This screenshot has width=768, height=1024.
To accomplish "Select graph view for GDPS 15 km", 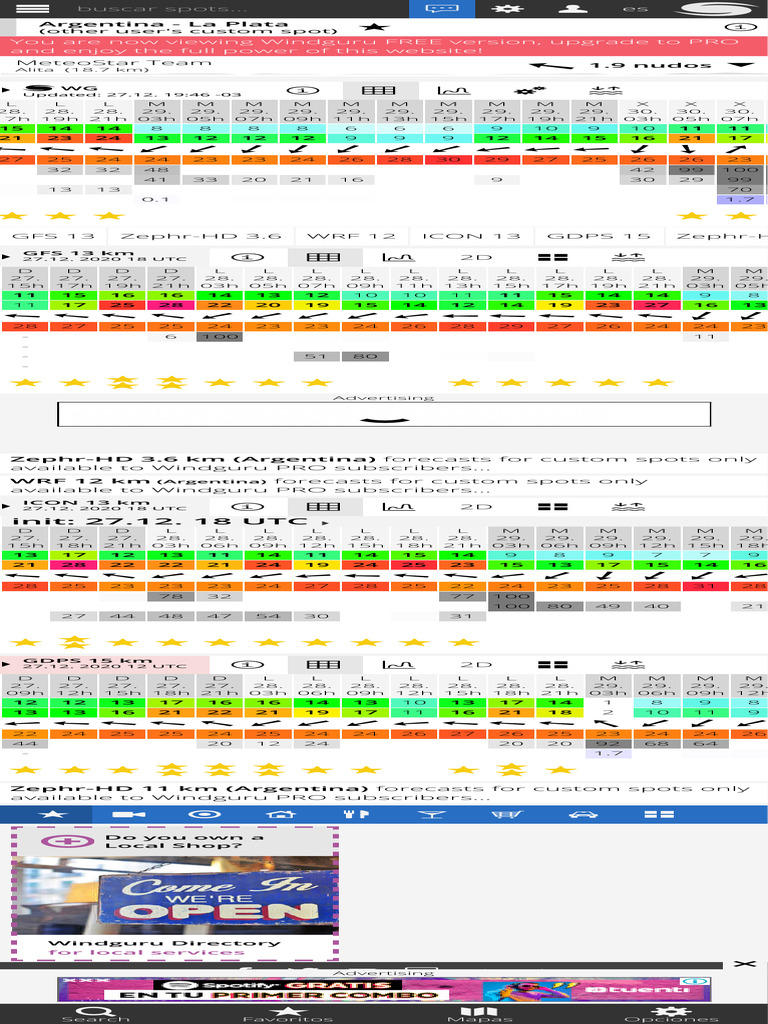I will tap(398, 665).
